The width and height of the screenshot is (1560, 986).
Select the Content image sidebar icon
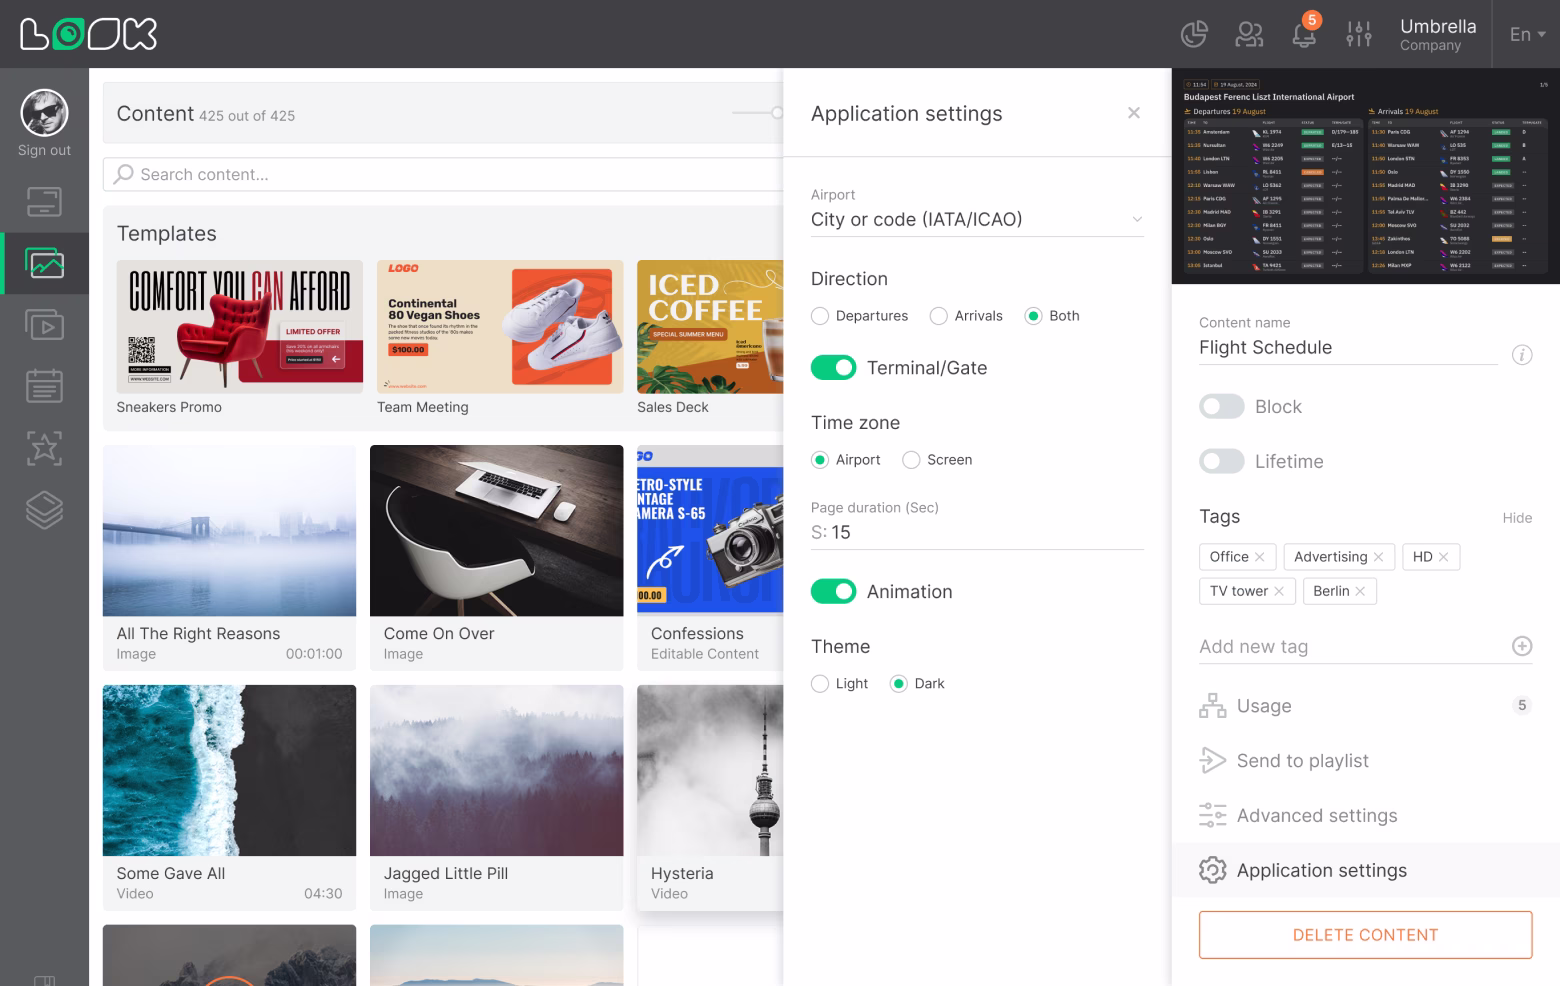tap(44, 263)
